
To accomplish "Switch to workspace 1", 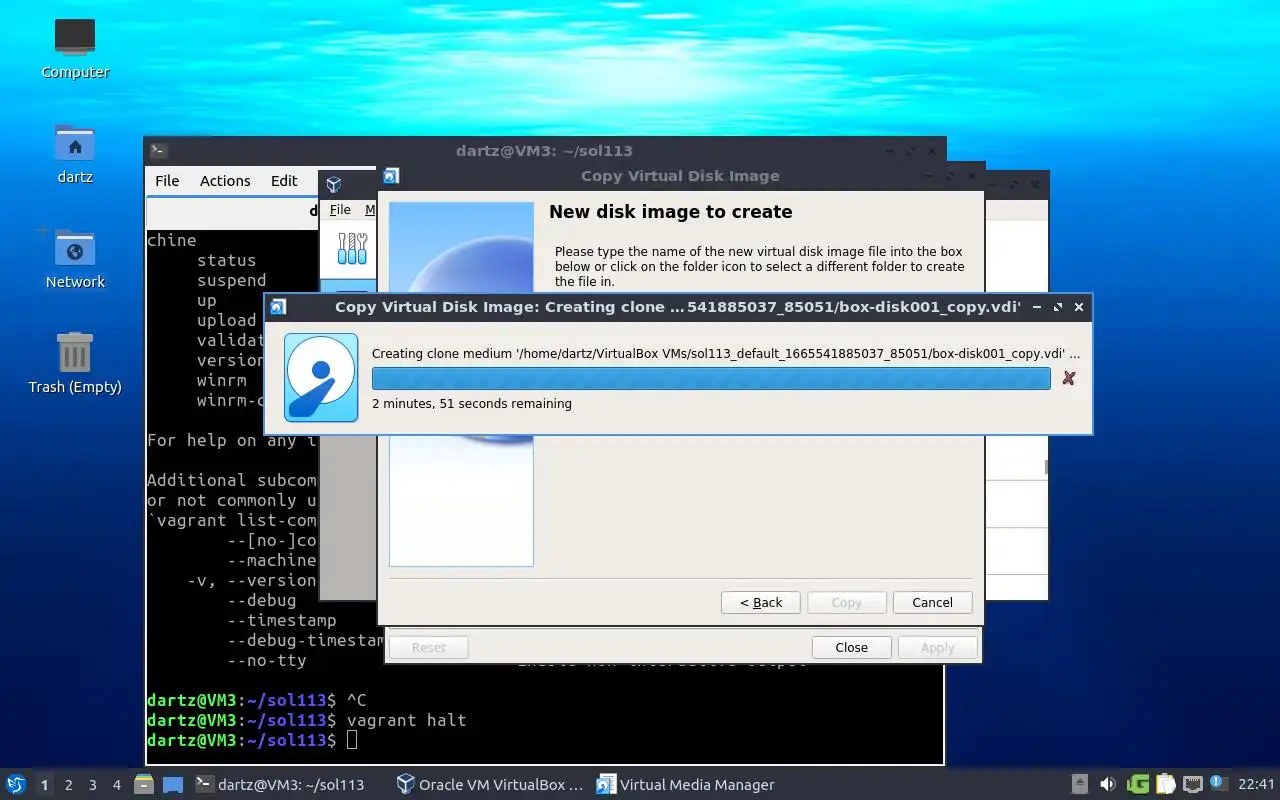I will tap(44, 785).
